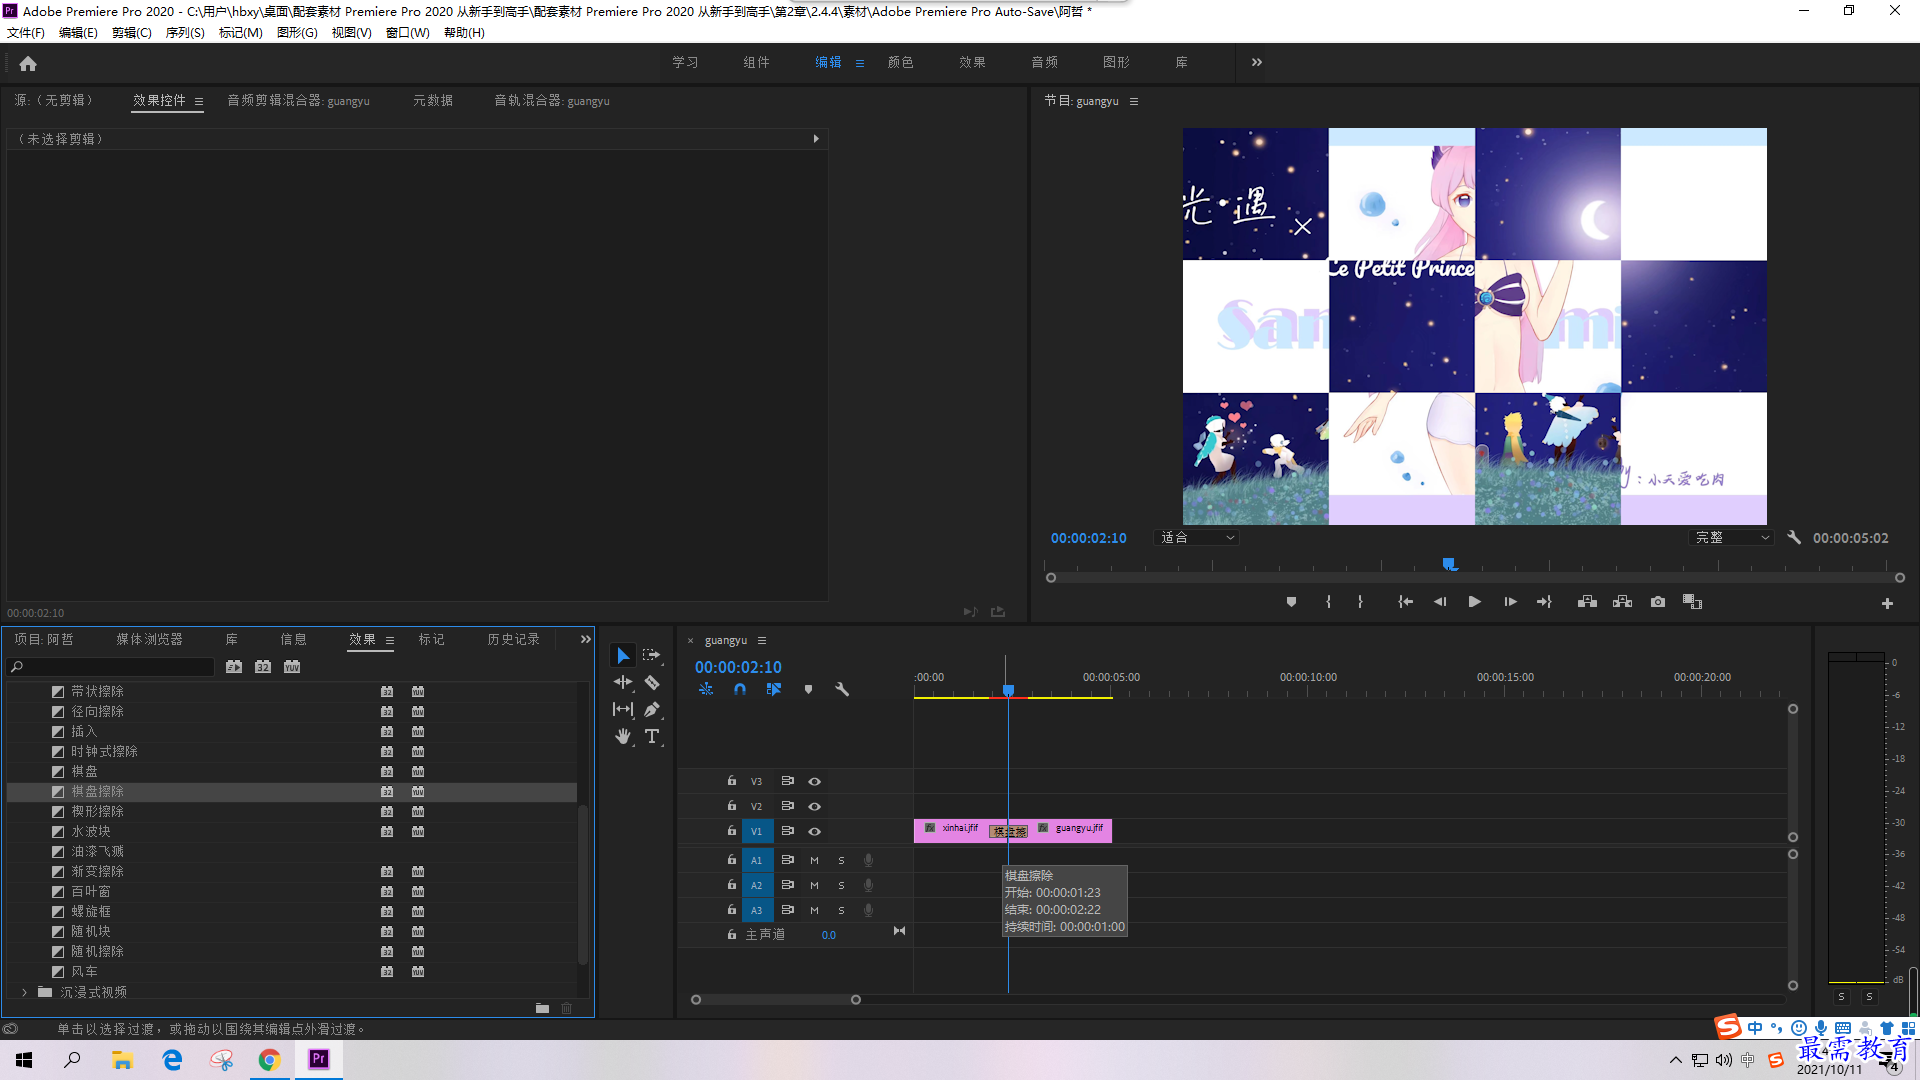Open 窗口(W) menu

tap(408, 32)
